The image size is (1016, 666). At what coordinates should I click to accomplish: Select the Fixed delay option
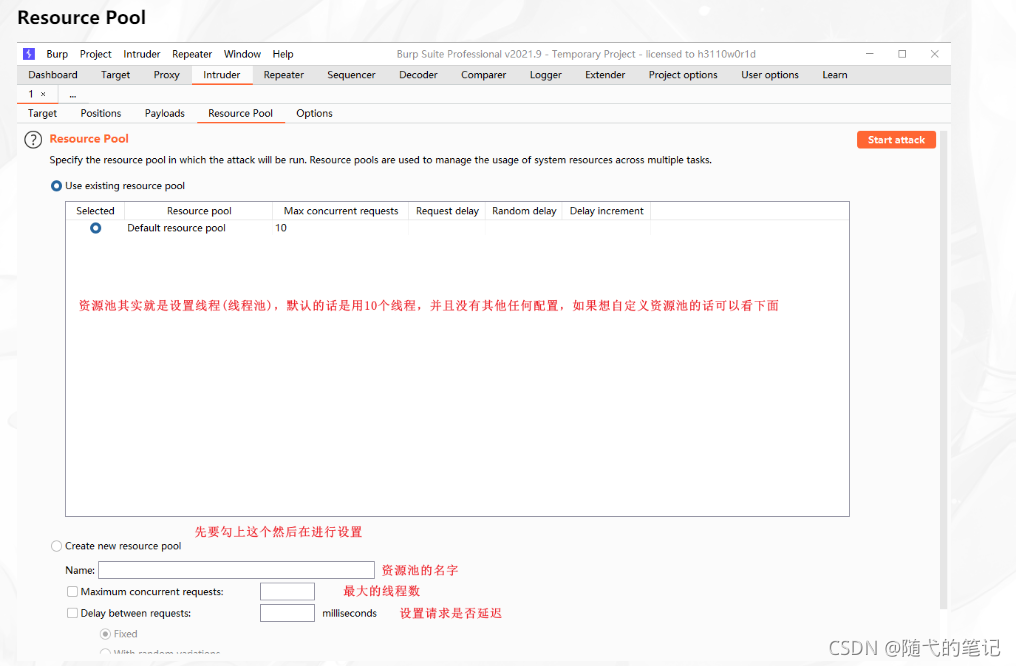[105, 634]
